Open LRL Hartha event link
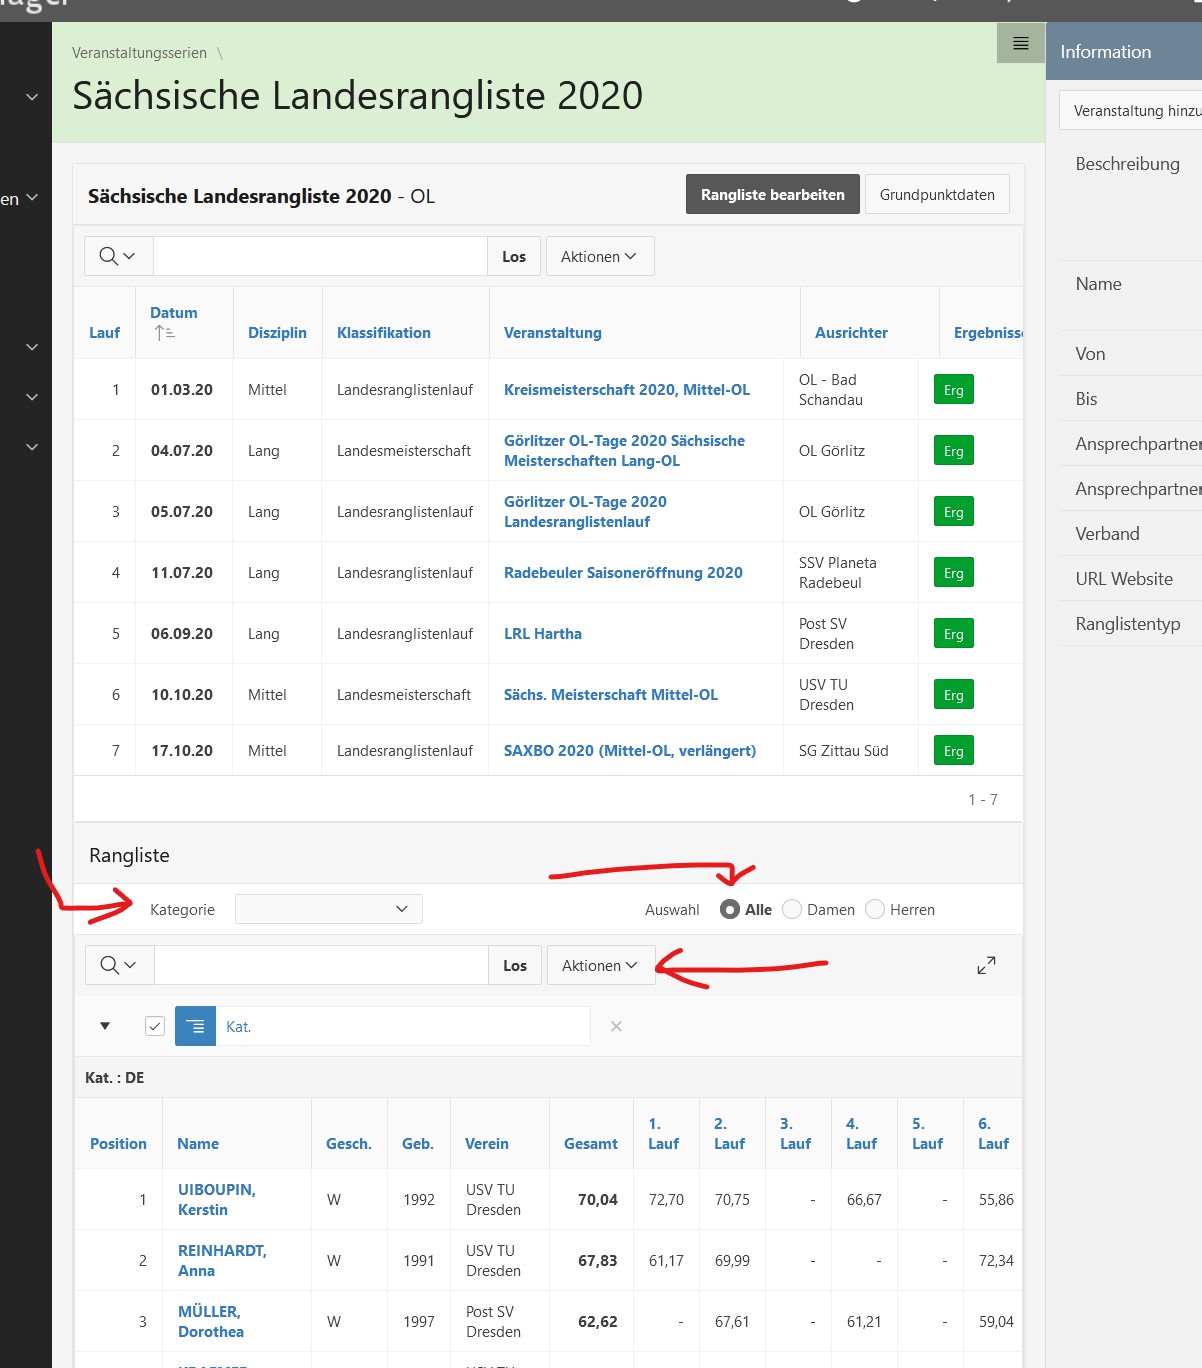The height and width of the screenshot is (1368, 1202). (543, 634)
